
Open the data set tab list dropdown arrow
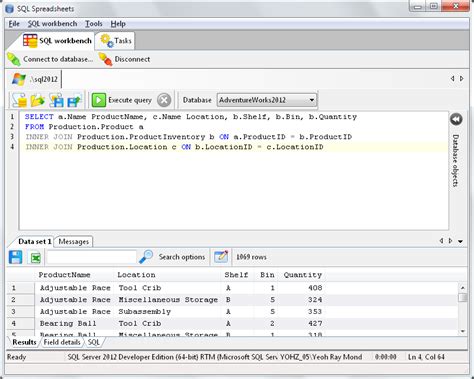[x=460, y=241]
